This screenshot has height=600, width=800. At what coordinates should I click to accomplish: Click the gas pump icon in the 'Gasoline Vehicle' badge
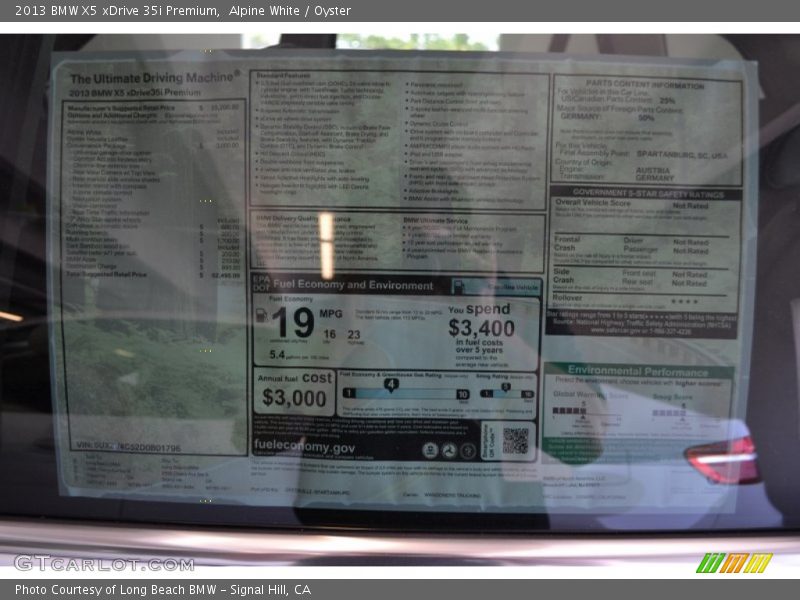[x=459, y=286]
